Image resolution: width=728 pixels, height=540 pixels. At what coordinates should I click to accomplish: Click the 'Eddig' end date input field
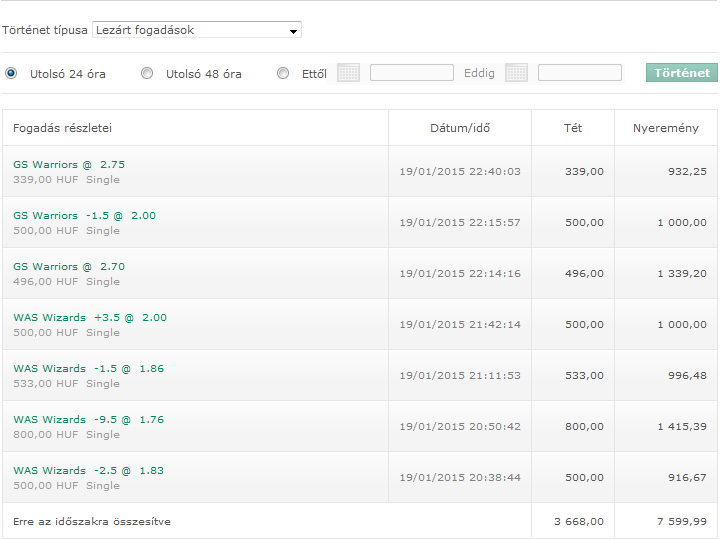(x=580, y=73)
